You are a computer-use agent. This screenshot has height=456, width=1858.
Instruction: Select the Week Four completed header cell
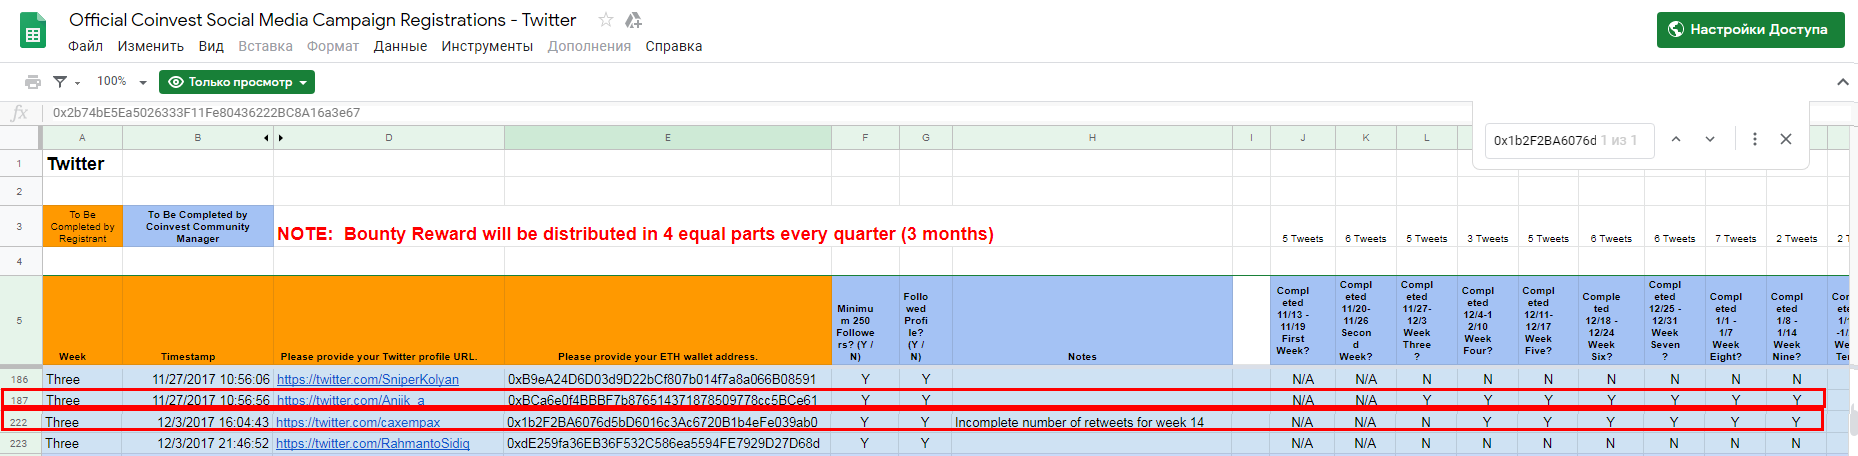(x=1487, y=320)
